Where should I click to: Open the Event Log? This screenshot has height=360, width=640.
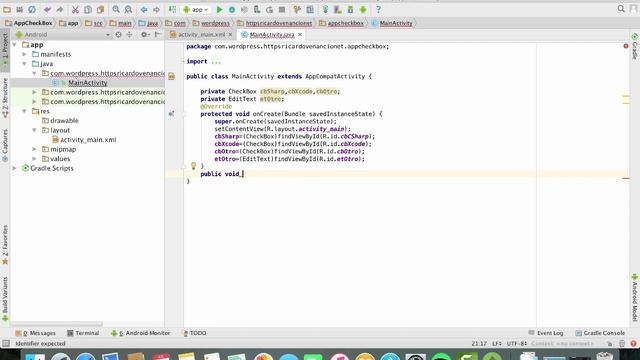546,333
